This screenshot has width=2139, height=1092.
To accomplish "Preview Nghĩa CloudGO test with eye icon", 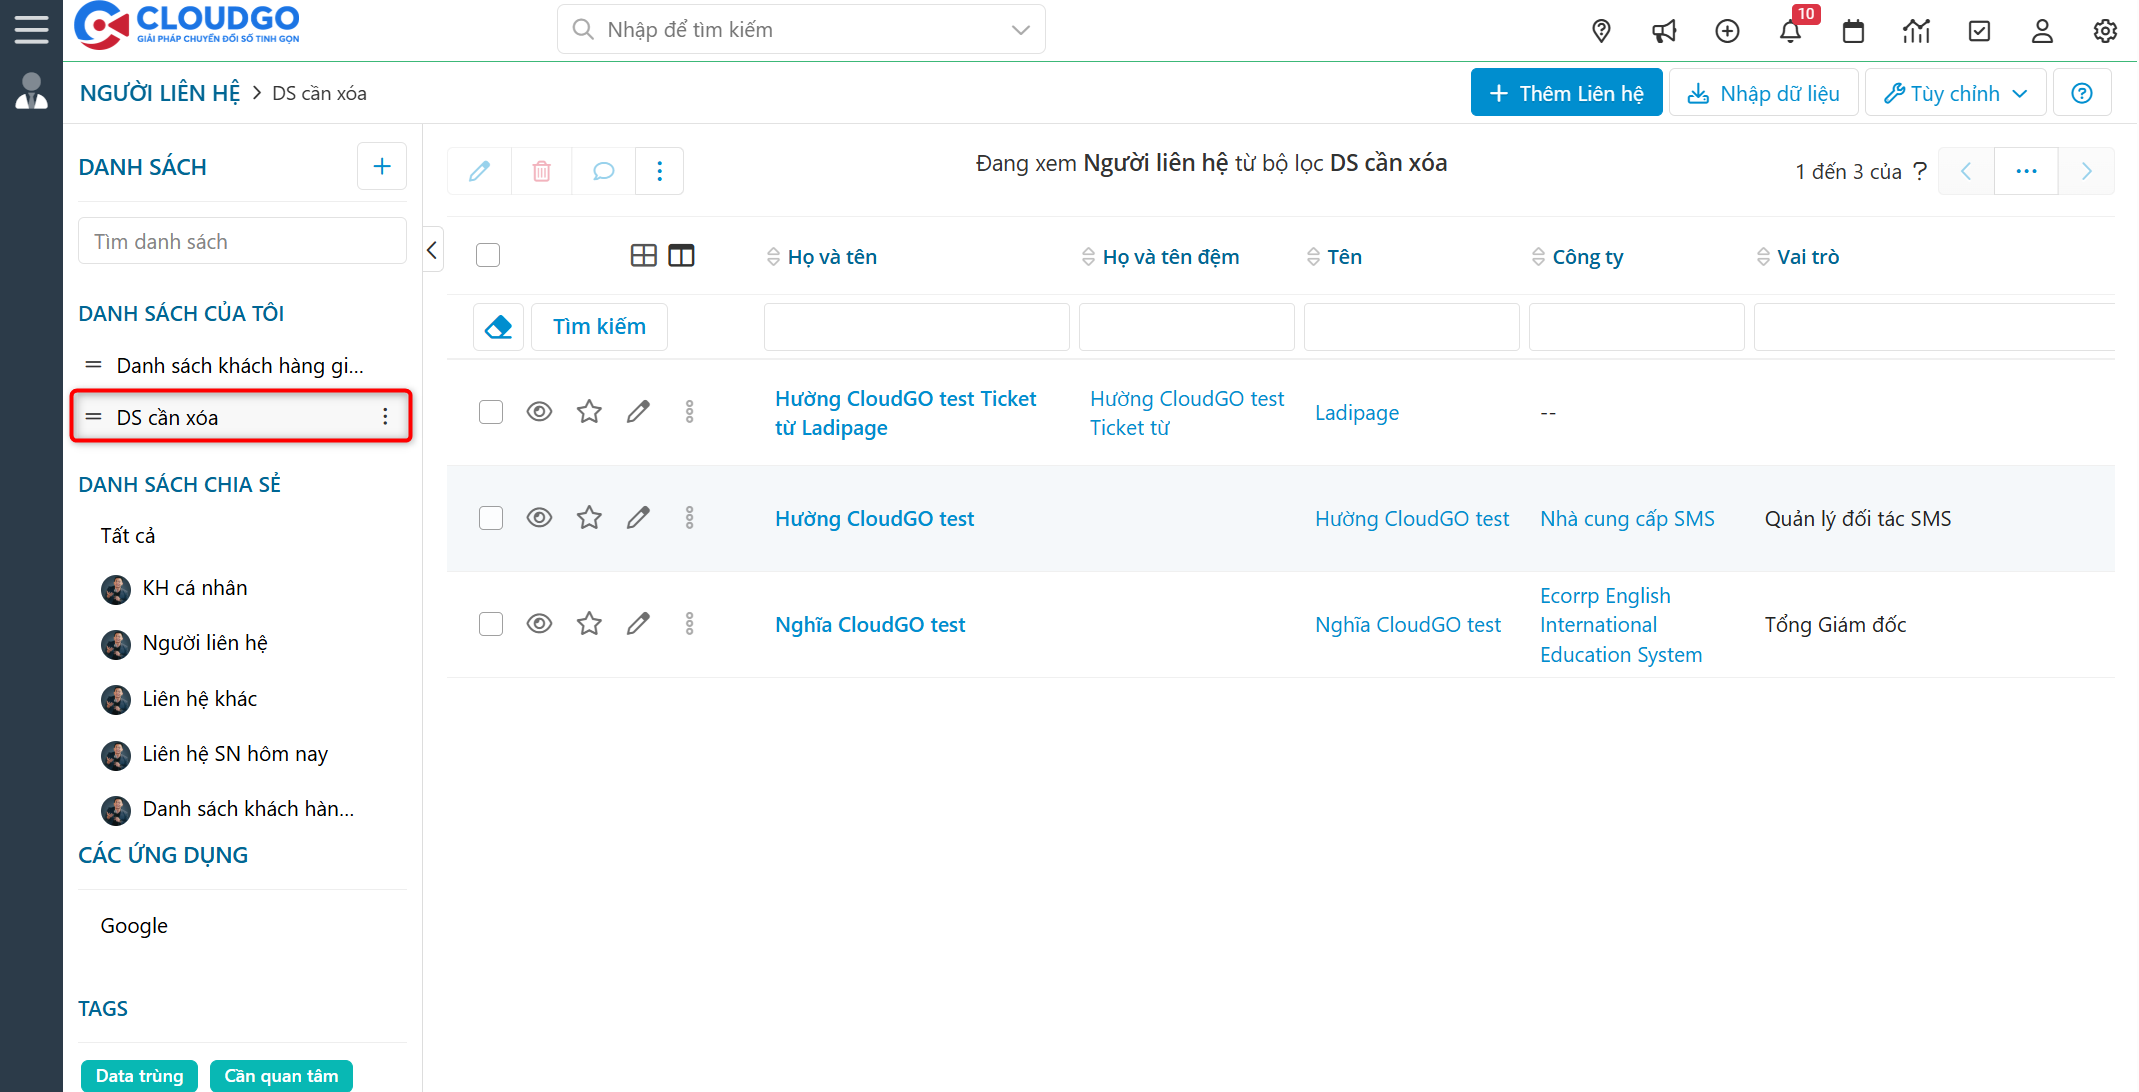I will (539, 624).
